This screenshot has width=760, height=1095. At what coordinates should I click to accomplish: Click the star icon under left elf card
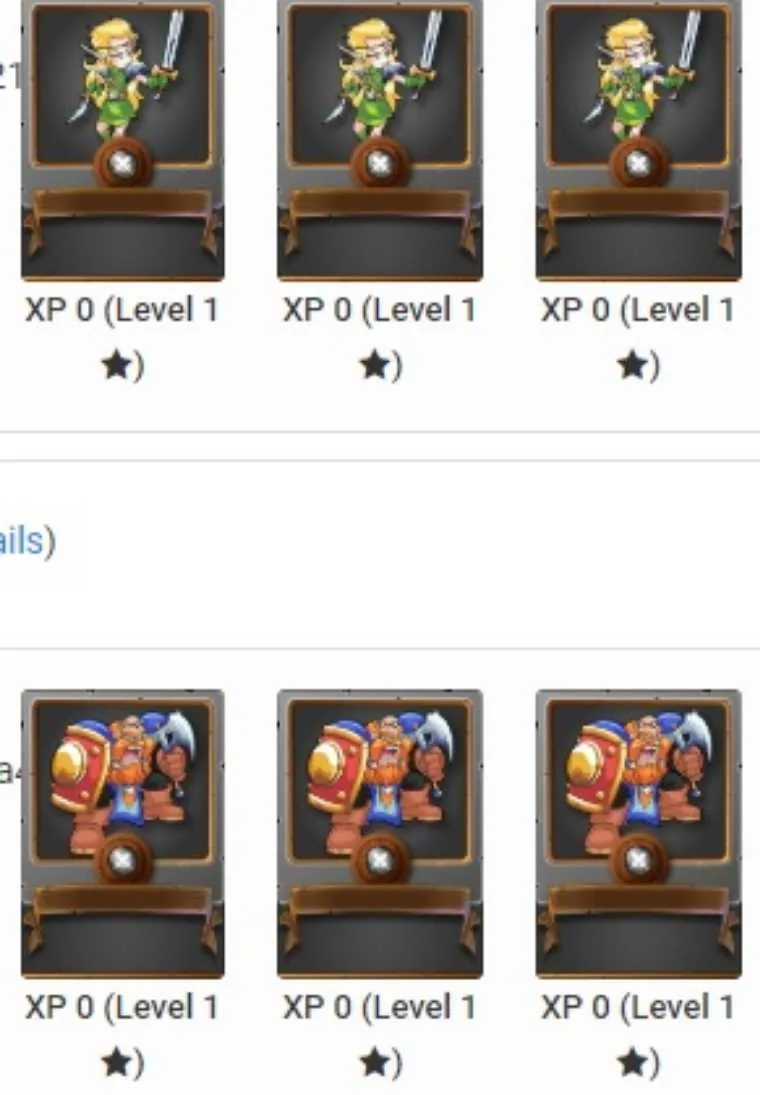point(117,365)
